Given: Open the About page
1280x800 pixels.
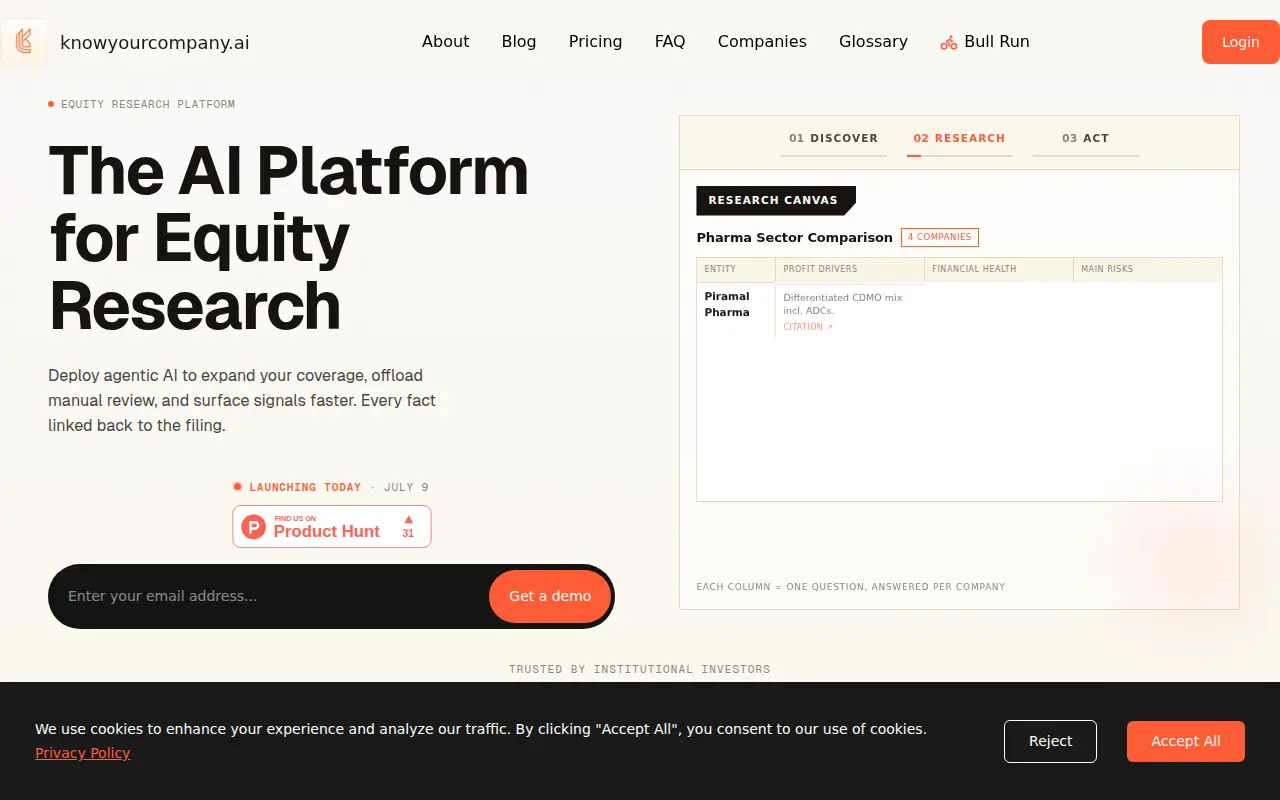Looking at the screenshot, I should coord(445,41).
